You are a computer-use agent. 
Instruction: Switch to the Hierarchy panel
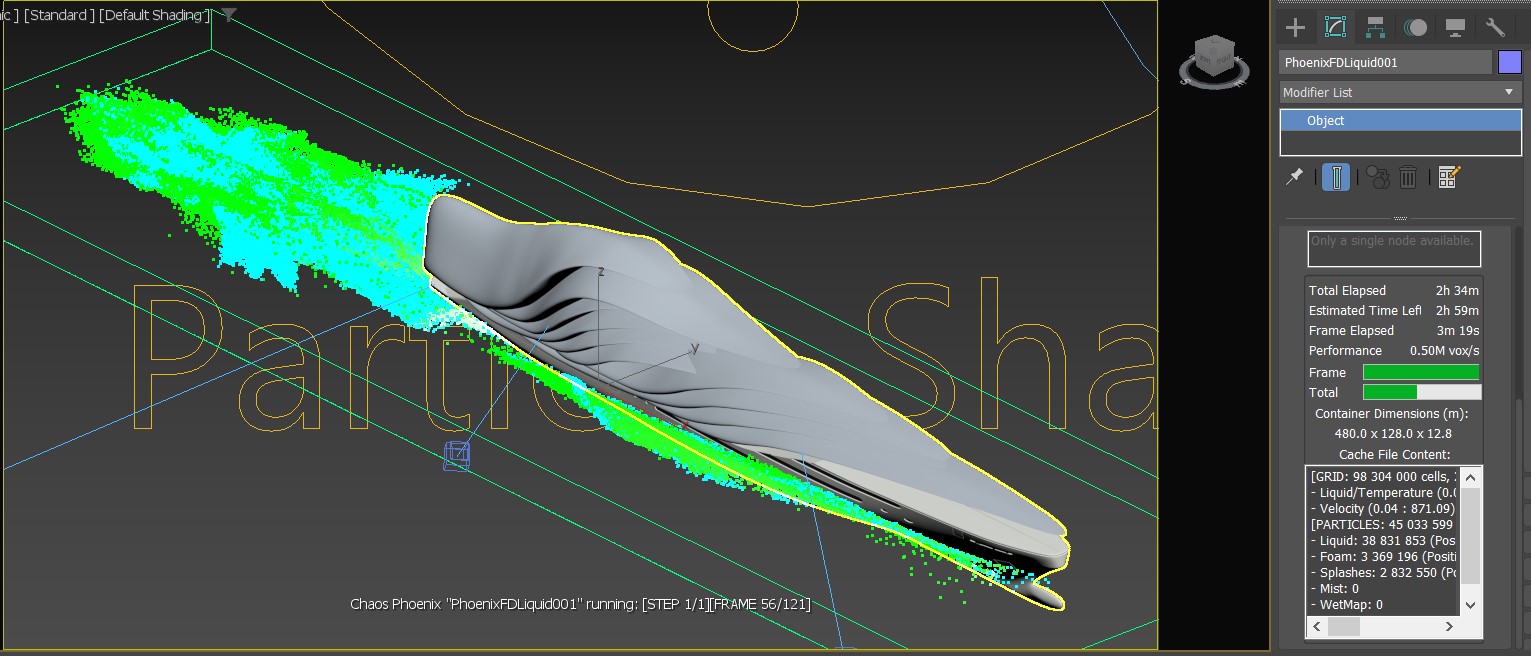click(1374, 27)
